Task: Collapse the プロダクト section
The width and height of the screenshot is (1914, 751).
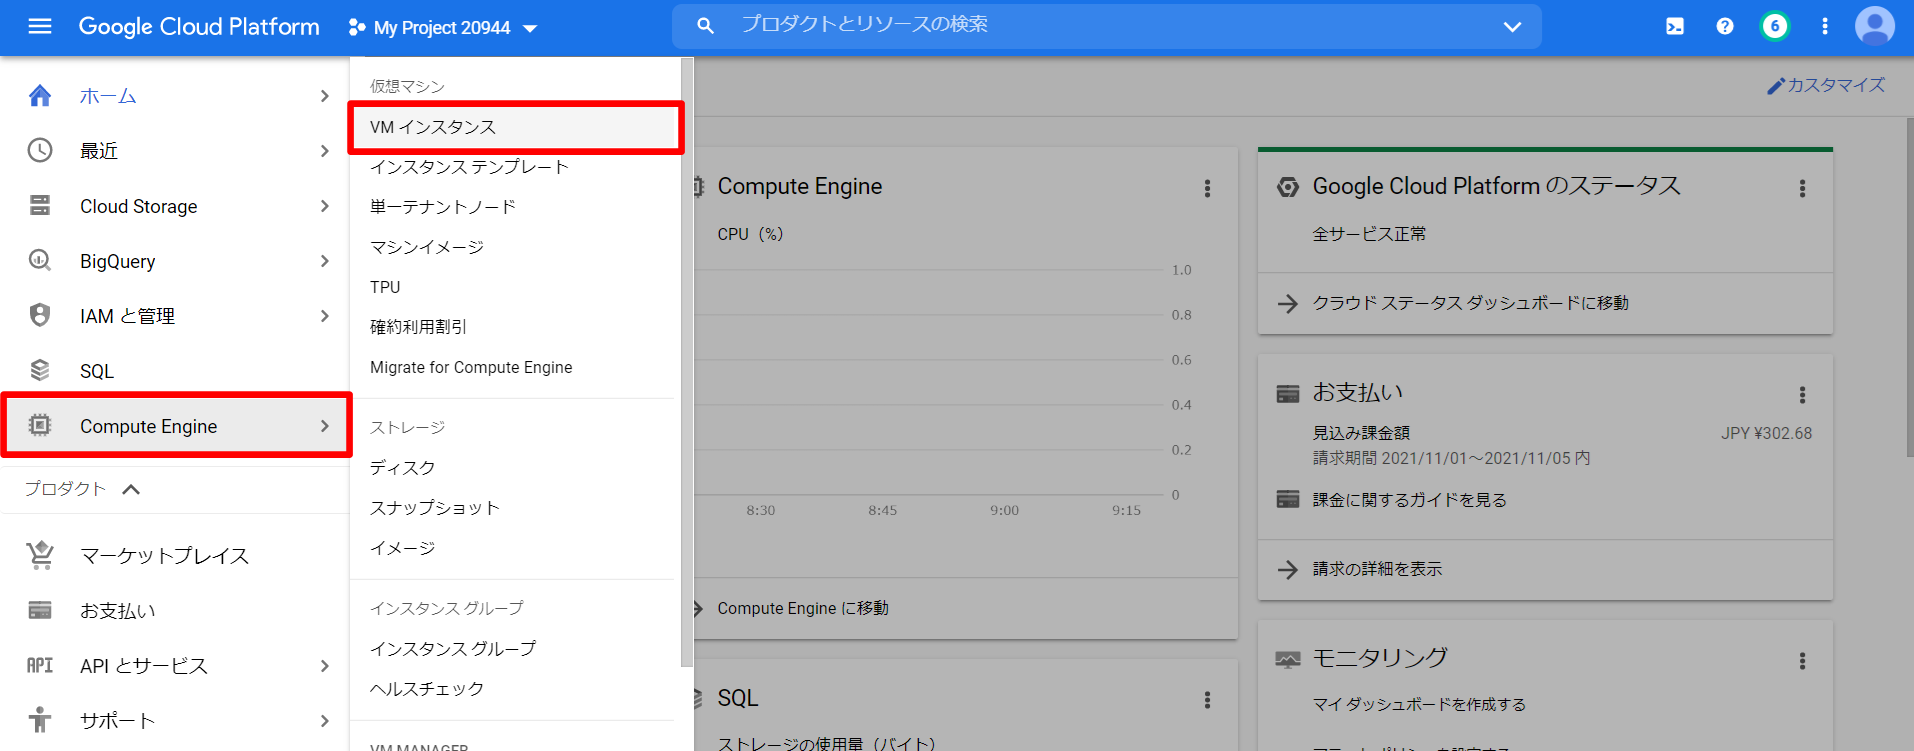Action: pyautogui.click(x=131, y=489)
